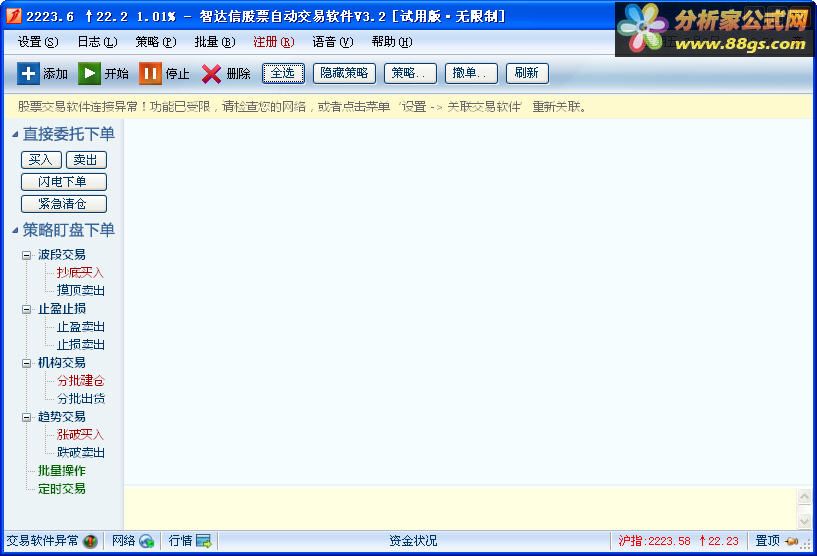The image size is (817, 556).
Task: Collapse the 策略盯盘下单 section
Action: tap(15, 230)
